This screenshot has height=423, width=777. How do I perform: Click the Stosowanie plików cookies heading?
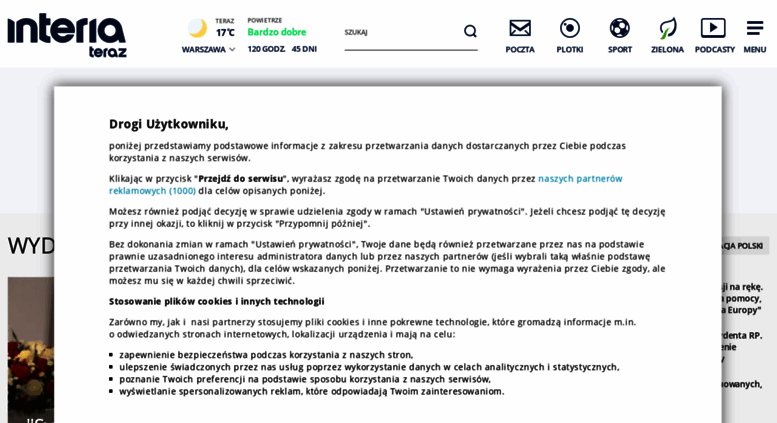coord(217,301)
